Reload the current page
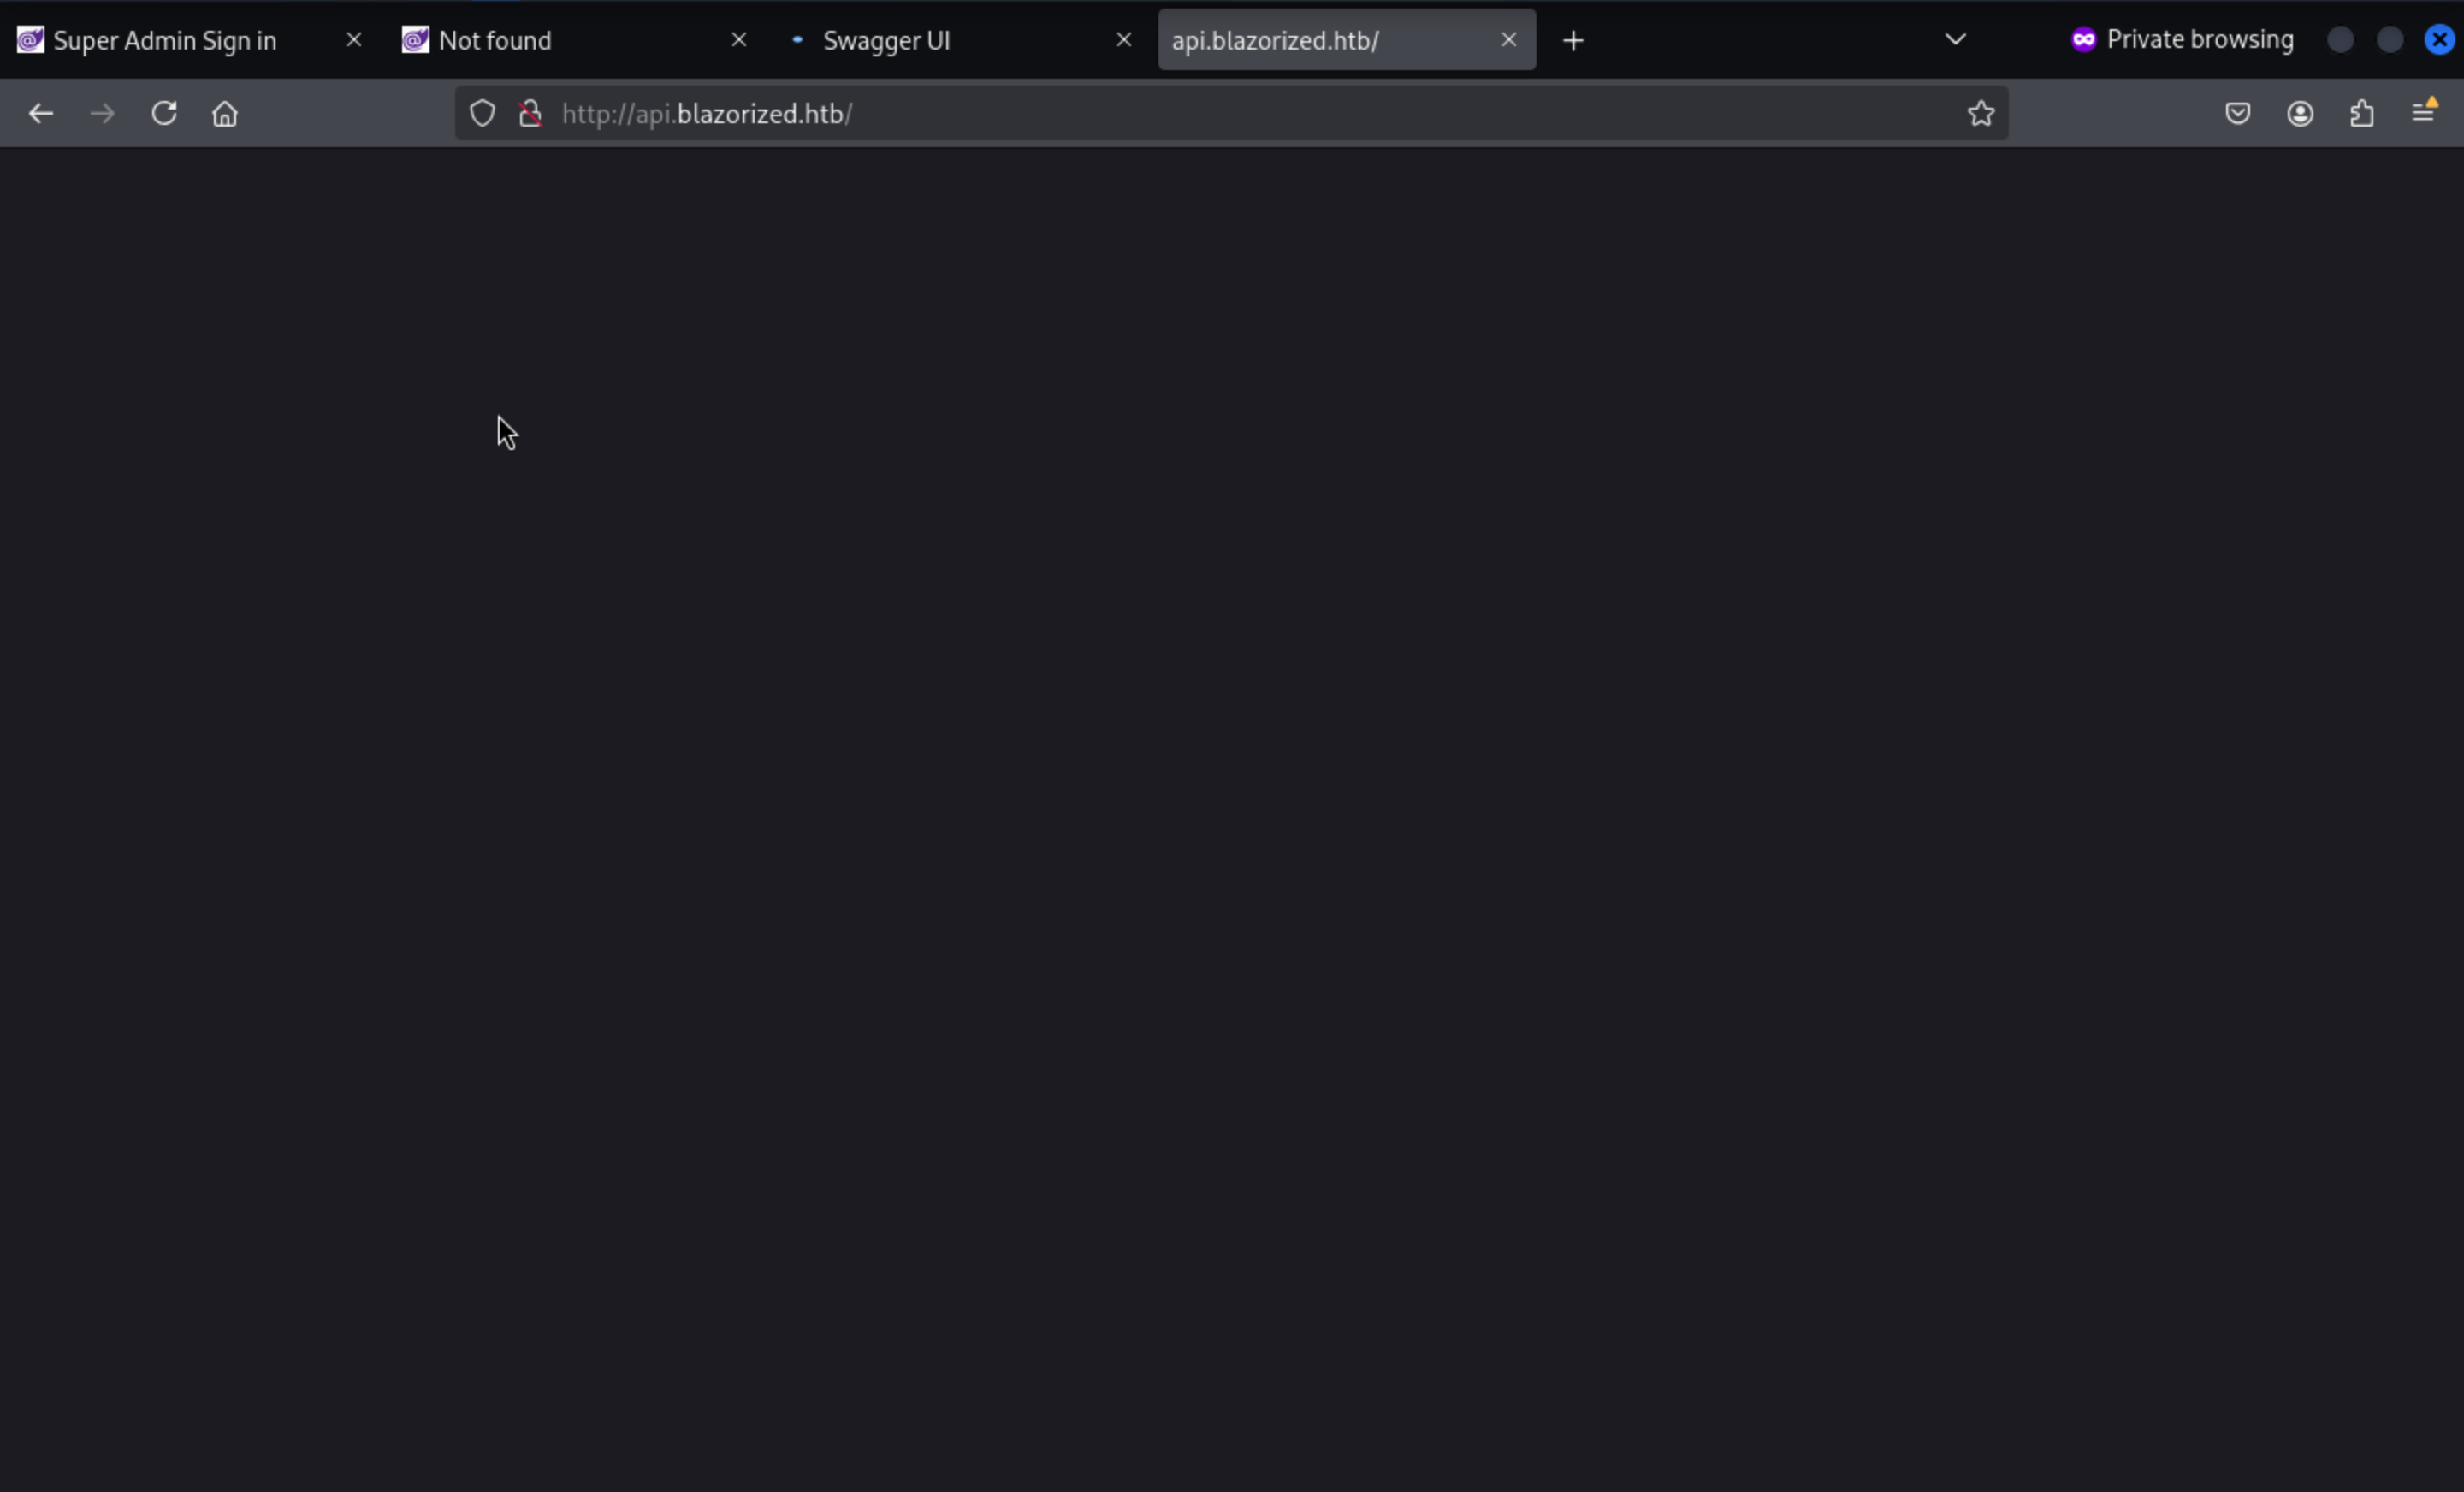 point(164,113)
